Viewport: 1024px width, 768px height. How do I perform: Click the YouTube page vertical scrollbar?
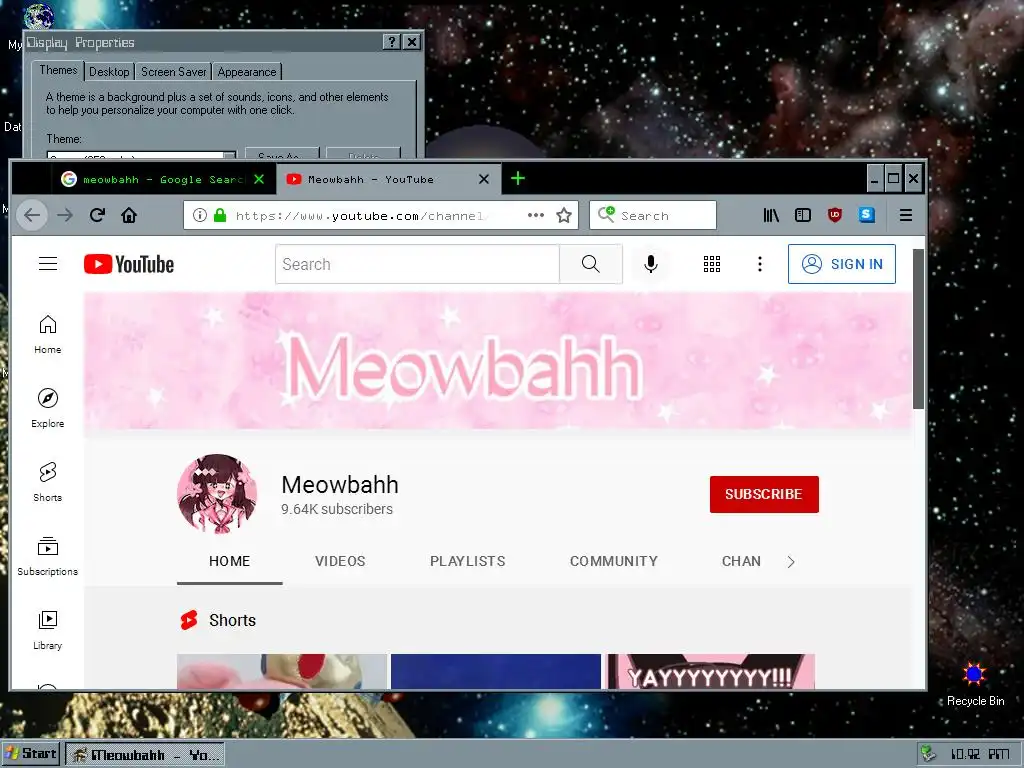pos(918,329)
